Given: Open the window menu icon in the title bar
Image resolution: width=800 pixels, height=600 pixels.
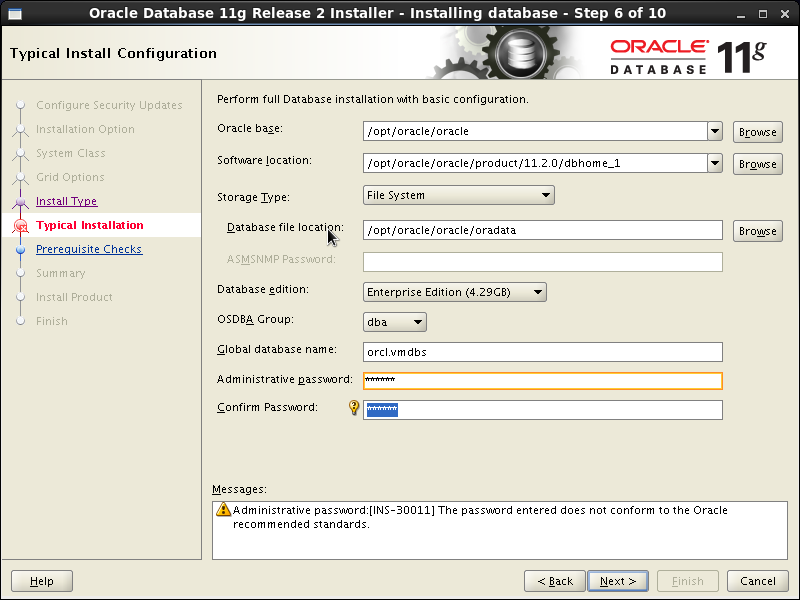Looking at the screenshot, I should click(x=15, y=14).
